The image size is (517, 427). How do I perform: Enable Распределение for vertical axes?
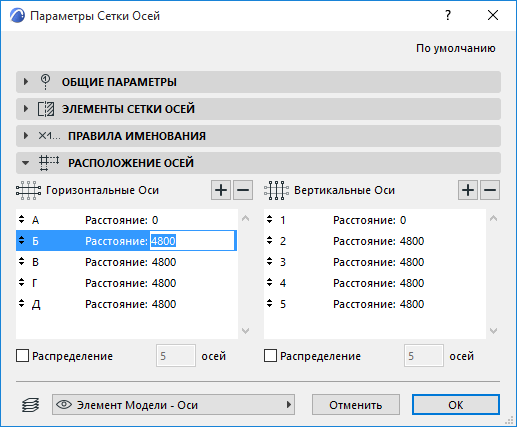click(270, 356)
